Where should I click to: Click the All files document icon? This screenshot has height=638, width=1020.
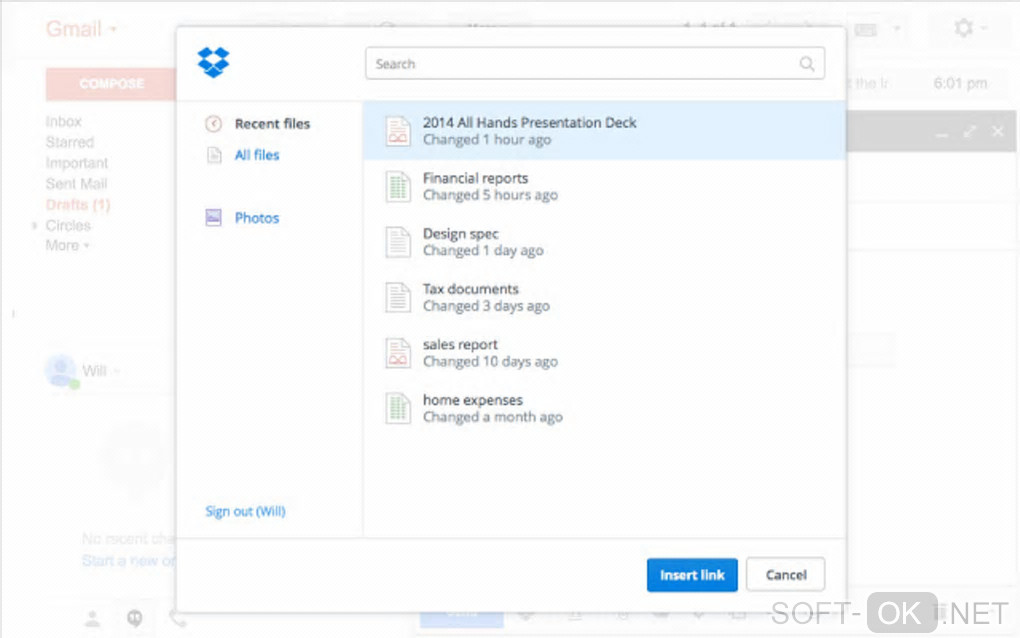pos(214,155)
